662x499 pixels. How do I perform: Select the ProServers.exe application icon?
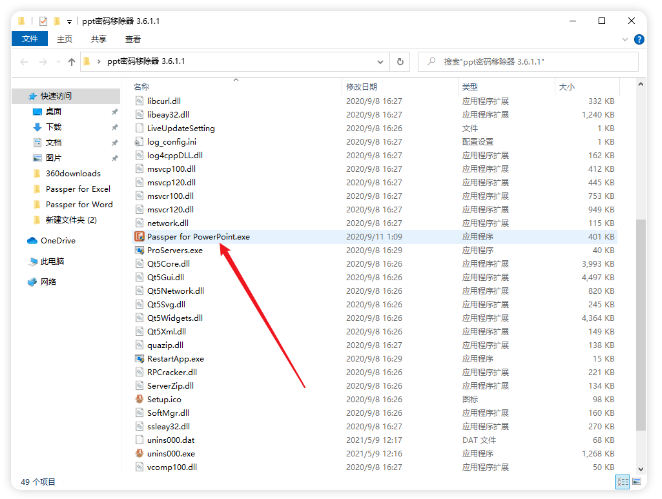click(x=140, y=250)
